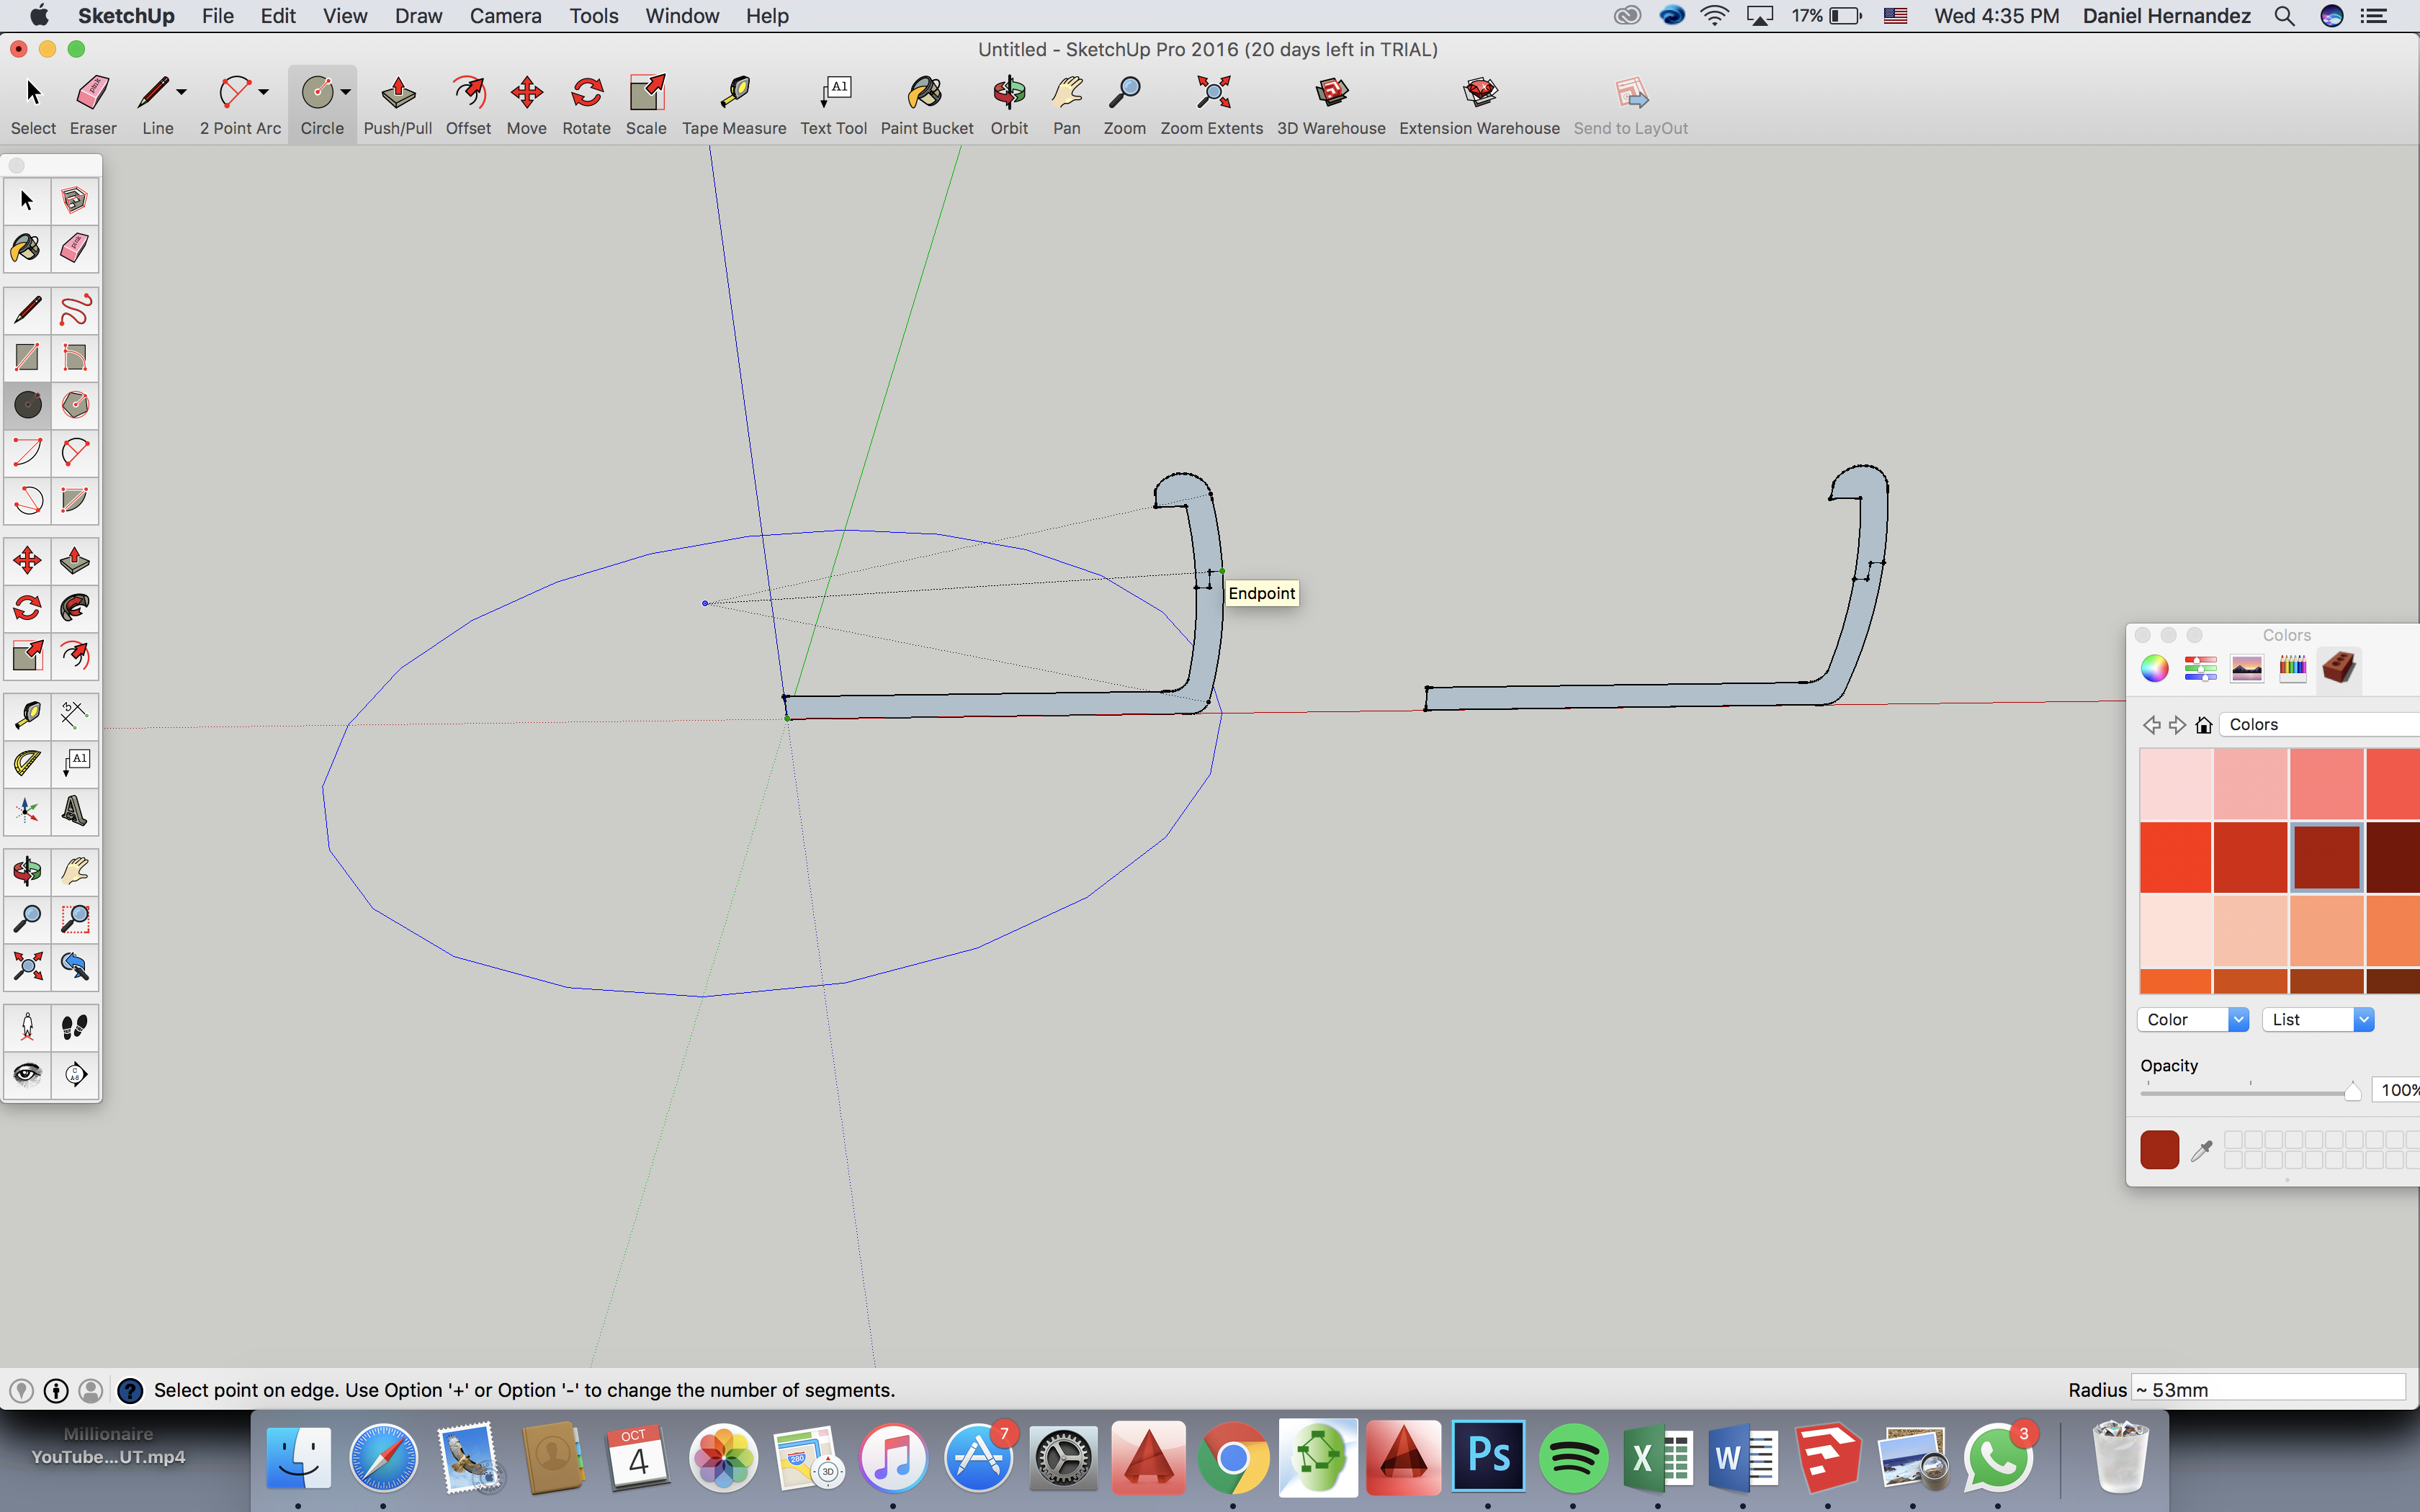Switch to color wheel picker tab
Image resolution: width=2420 pixels, height=1512 pixels.
pos(2155,668)
